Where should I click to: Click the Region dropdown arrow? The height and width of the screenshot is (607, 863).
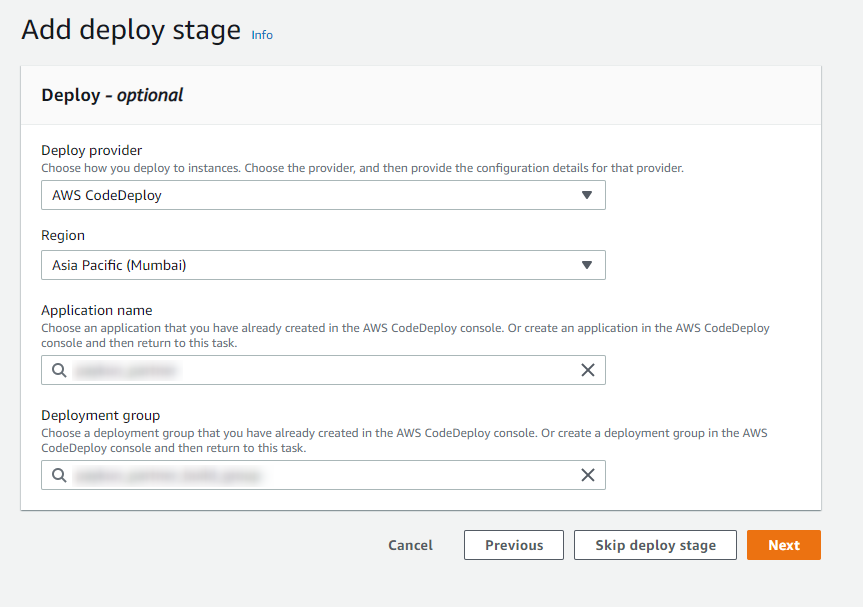click(x=587, y=265)
